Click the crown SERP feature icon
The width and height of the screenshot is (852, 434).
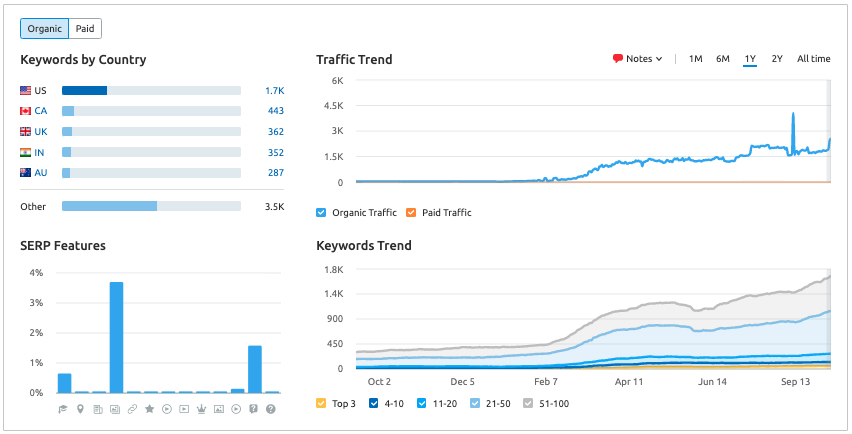[202, 409]
